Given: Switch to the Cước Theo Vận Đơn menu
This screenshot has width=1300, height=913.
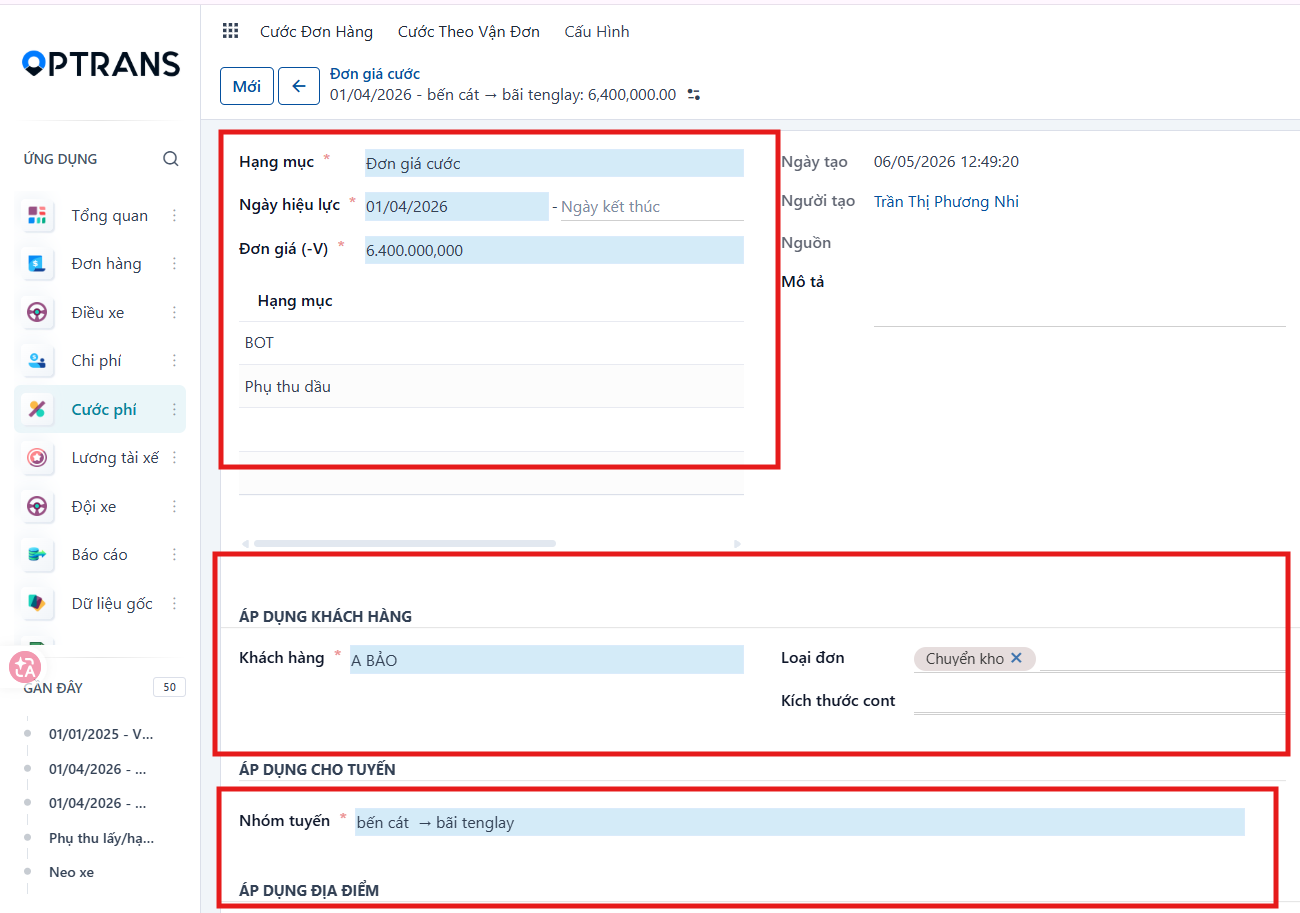Looking at the screenshot, I should [469, 31].
